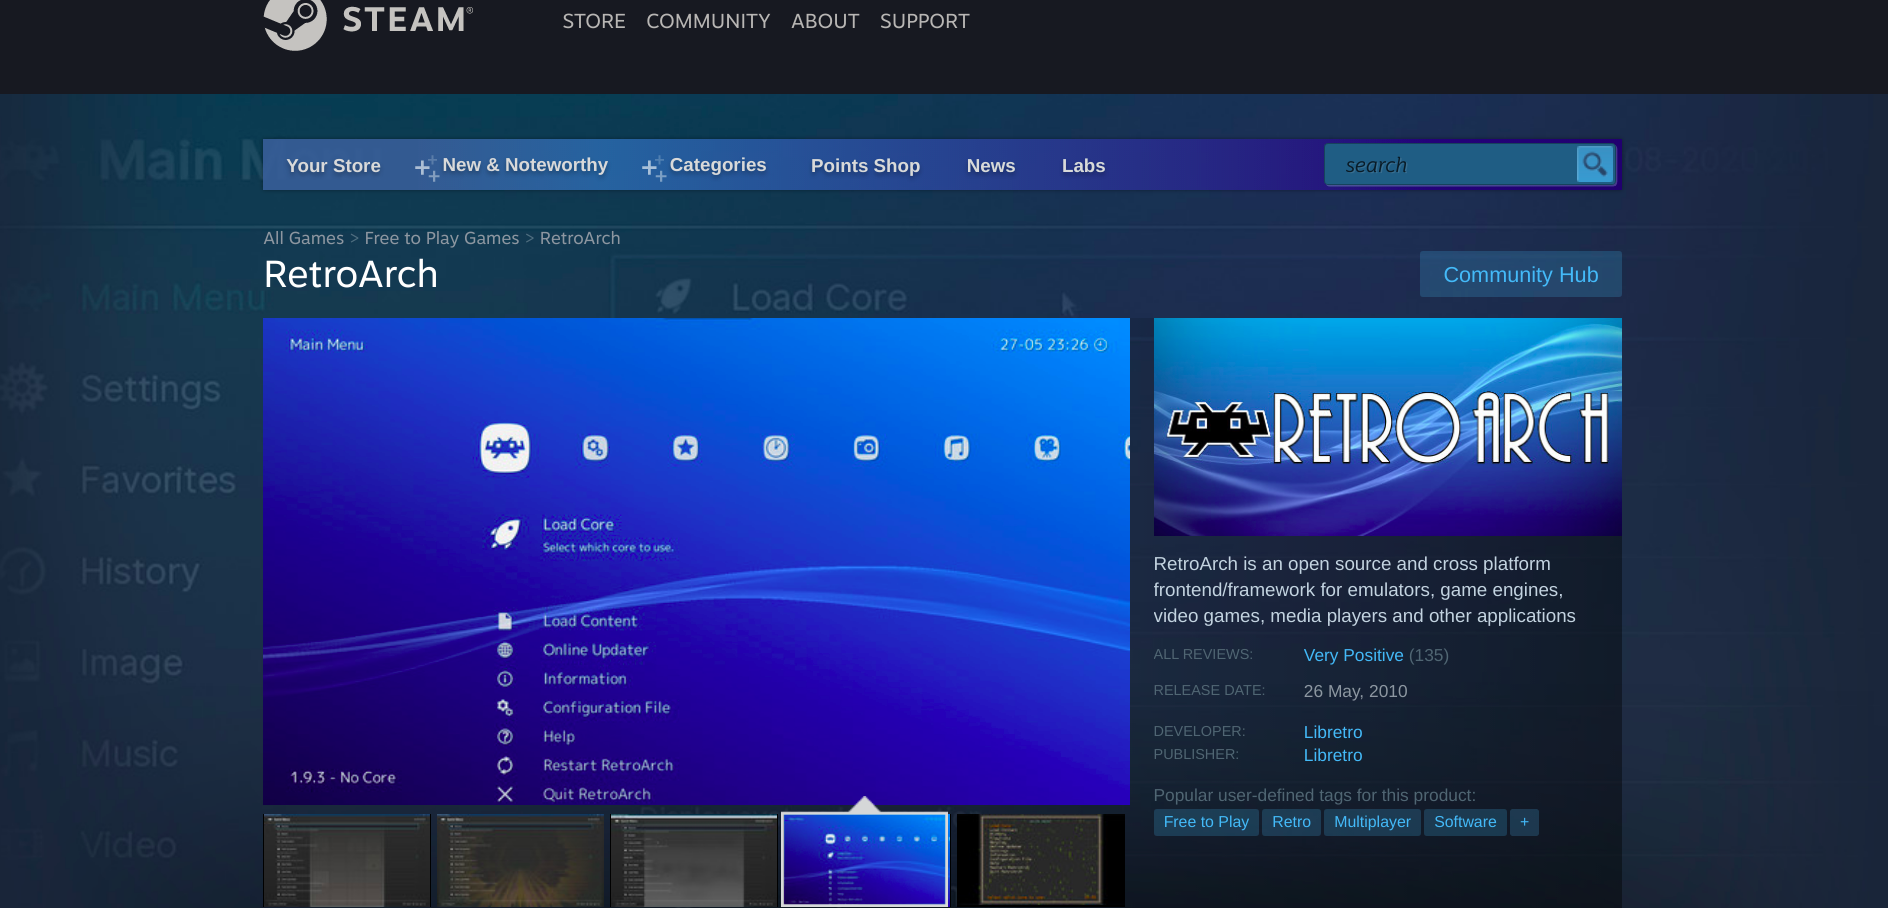Click the 1.9.3 - No Core version text
The image size is (1888, 908).
pyautogui.click(x=343, y=777)
